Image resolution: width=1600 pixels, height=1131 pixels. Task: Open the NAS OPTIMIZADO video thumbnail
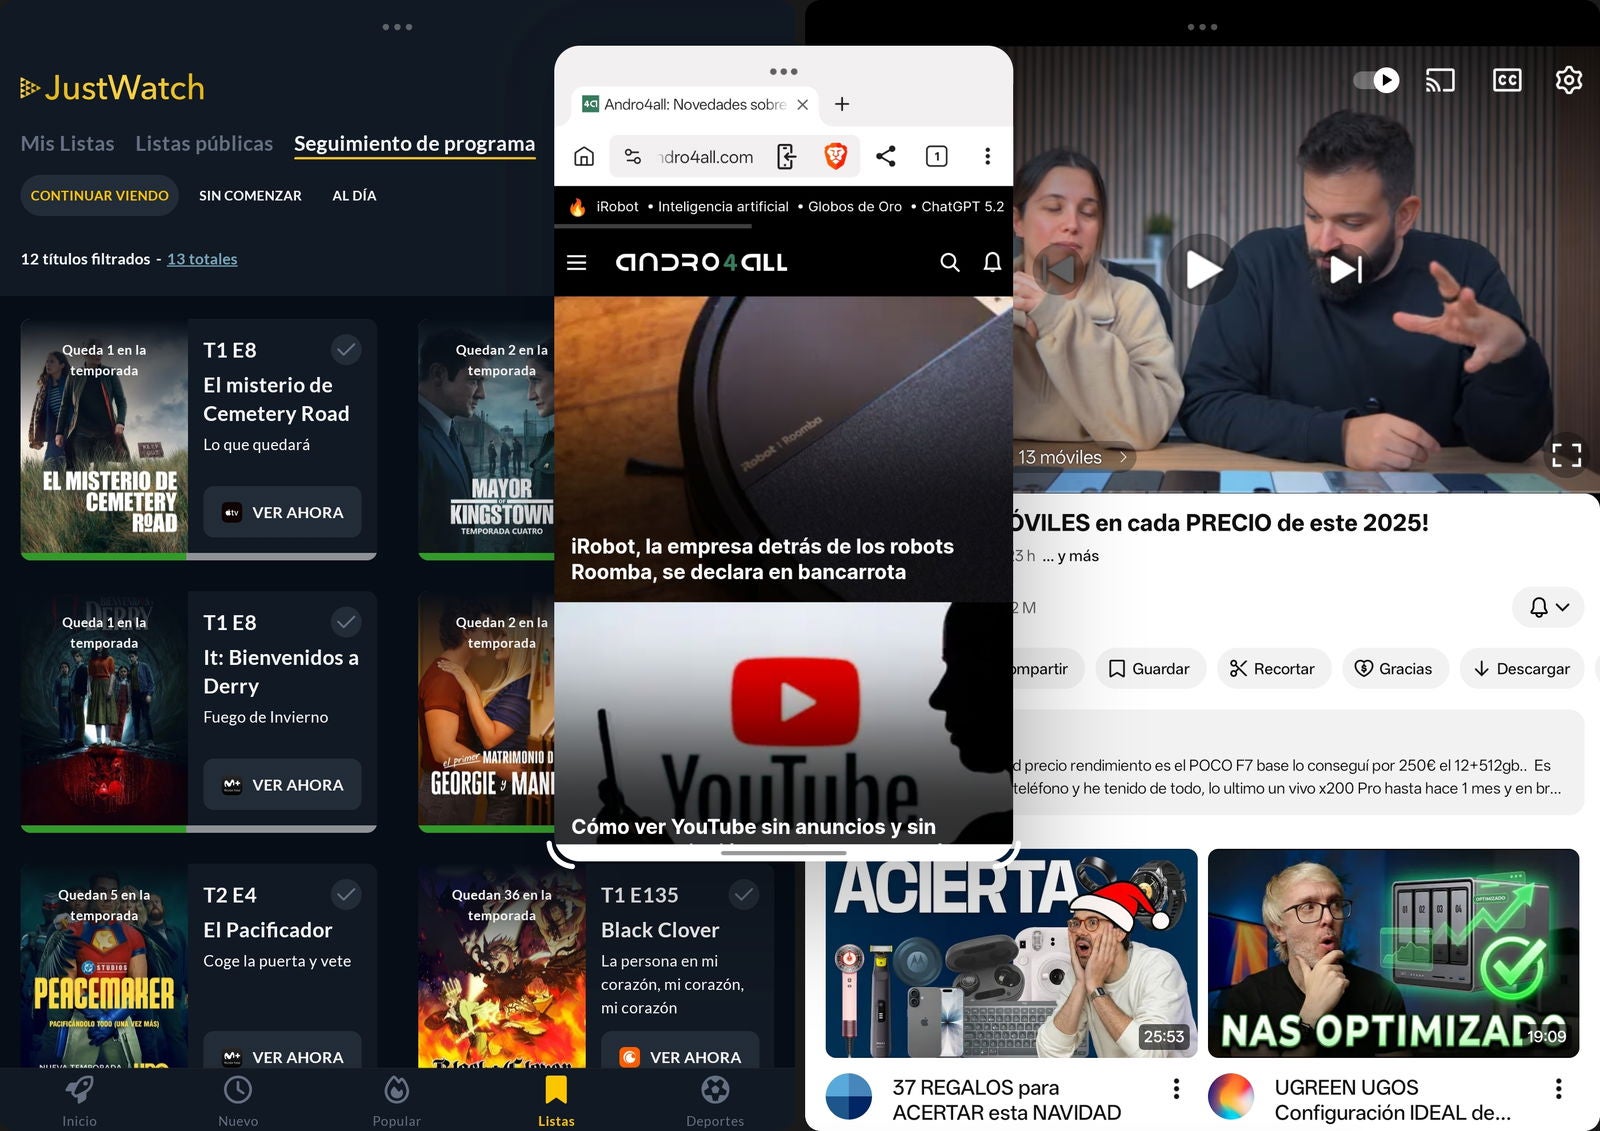pyautogui.click(x=1393, y=952)
